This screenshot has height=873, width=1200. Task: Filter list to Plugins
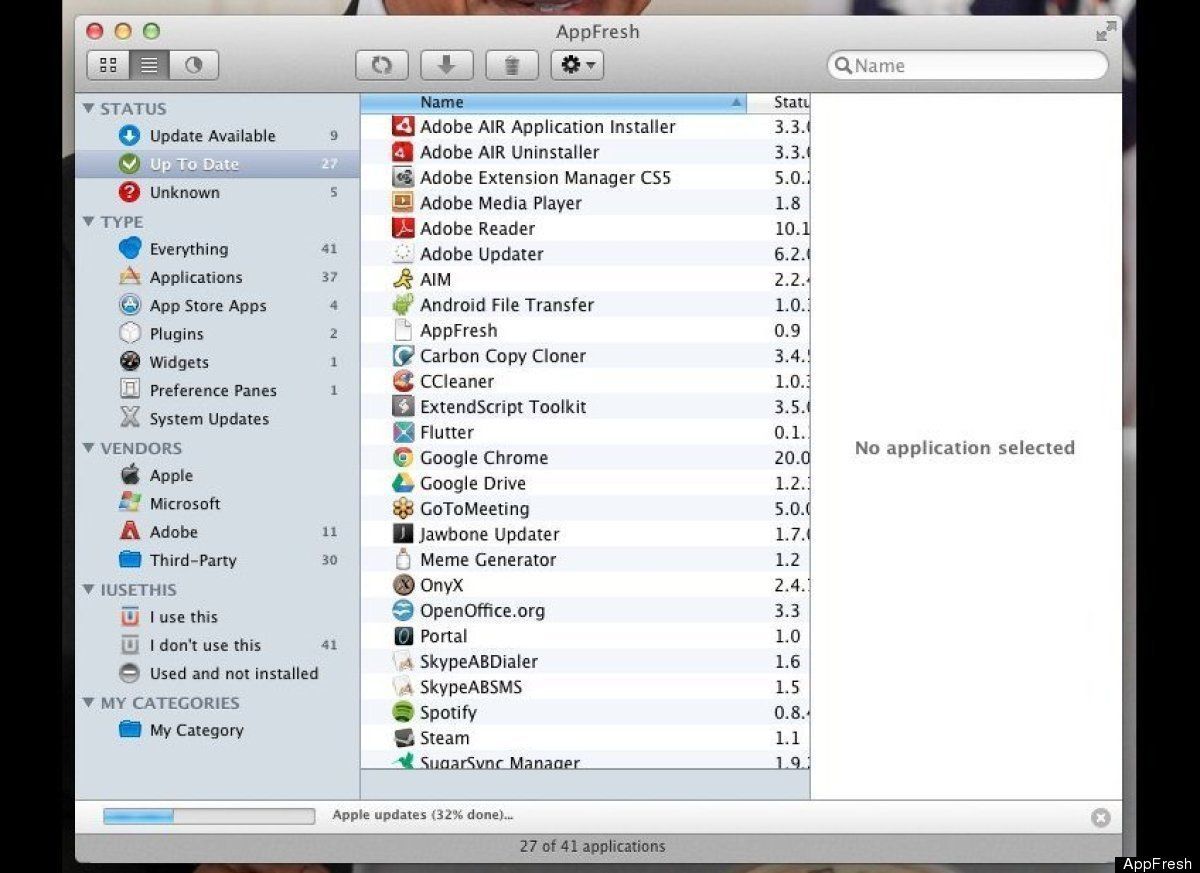[x=217, y=334]
